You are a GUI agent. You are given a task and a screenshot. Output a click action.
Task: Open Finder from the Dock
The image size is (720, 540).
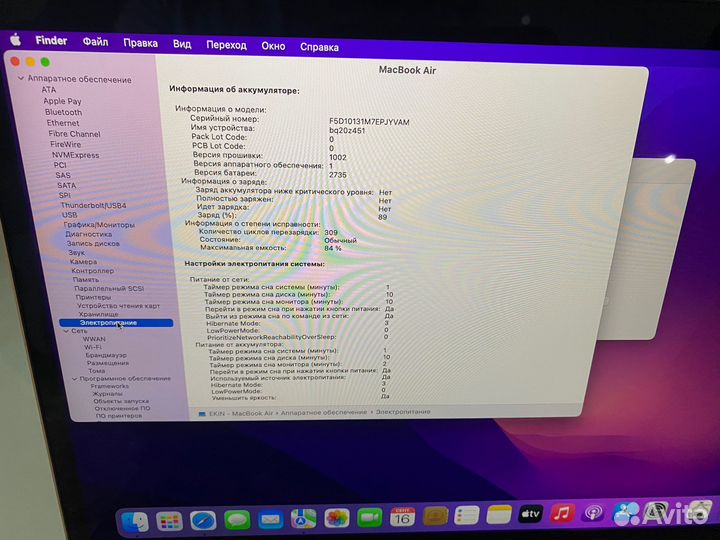(x=135, y=521)
